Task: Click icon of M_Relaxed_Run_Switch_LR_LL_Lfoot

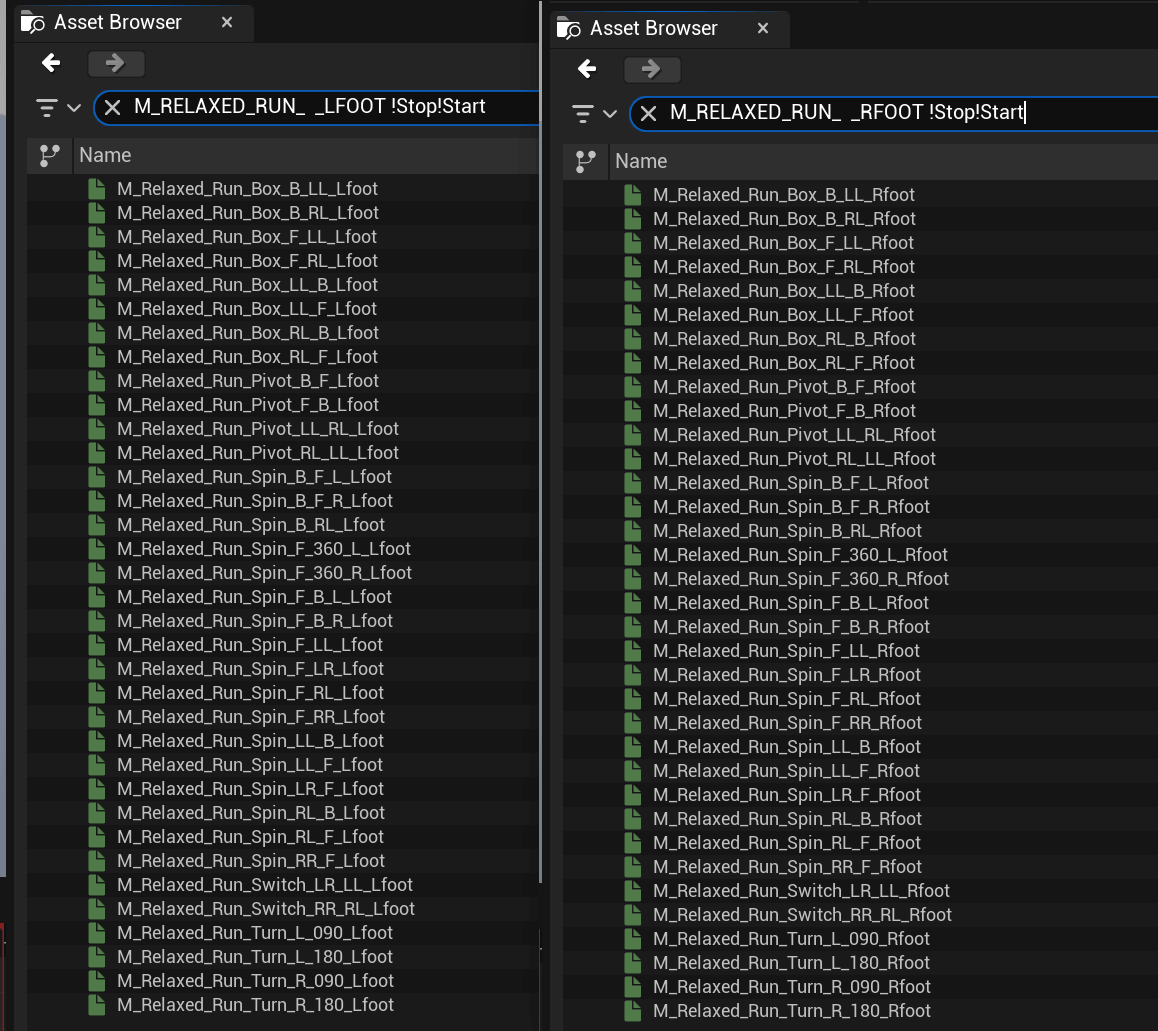Action: pos(97,885)
